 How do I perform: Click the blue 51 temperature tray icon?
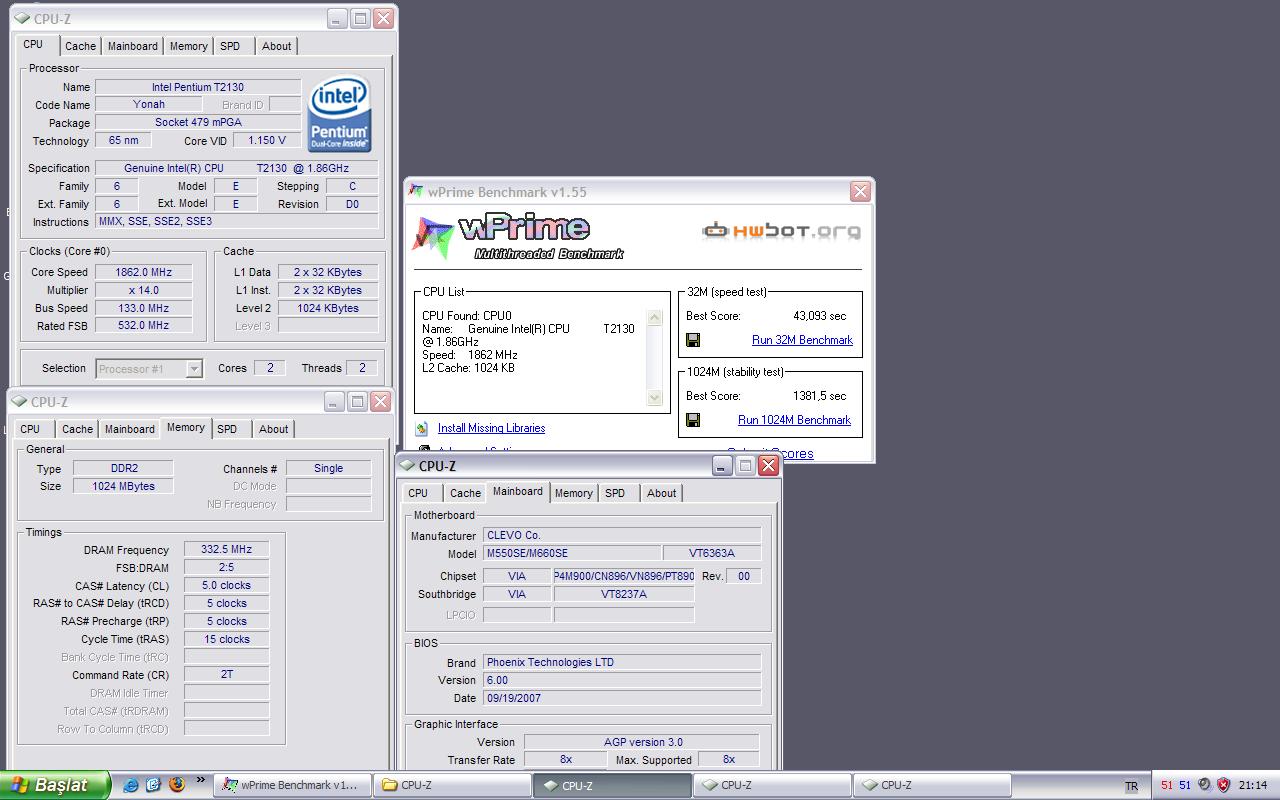coord(1185,785)
